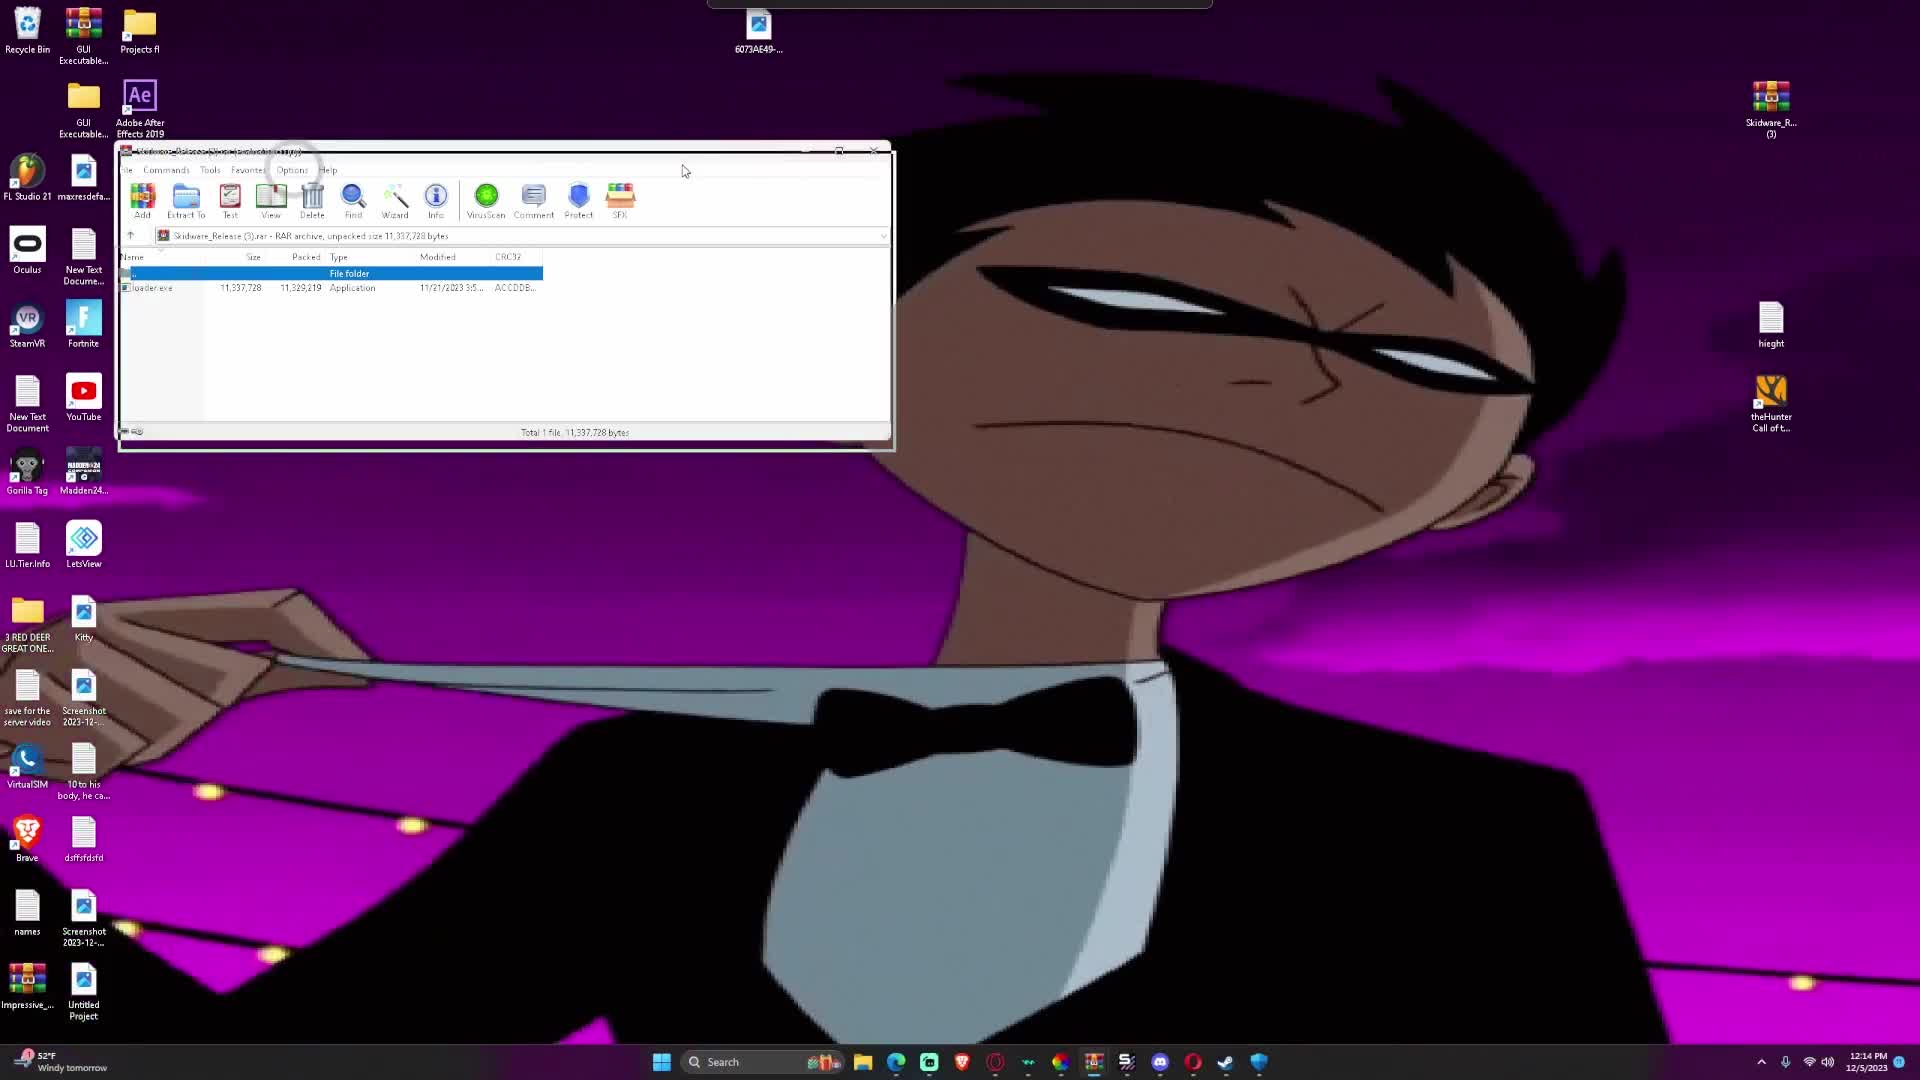Open Discord from the taskbar

pyautogui.click(x=1160, y=1062)
